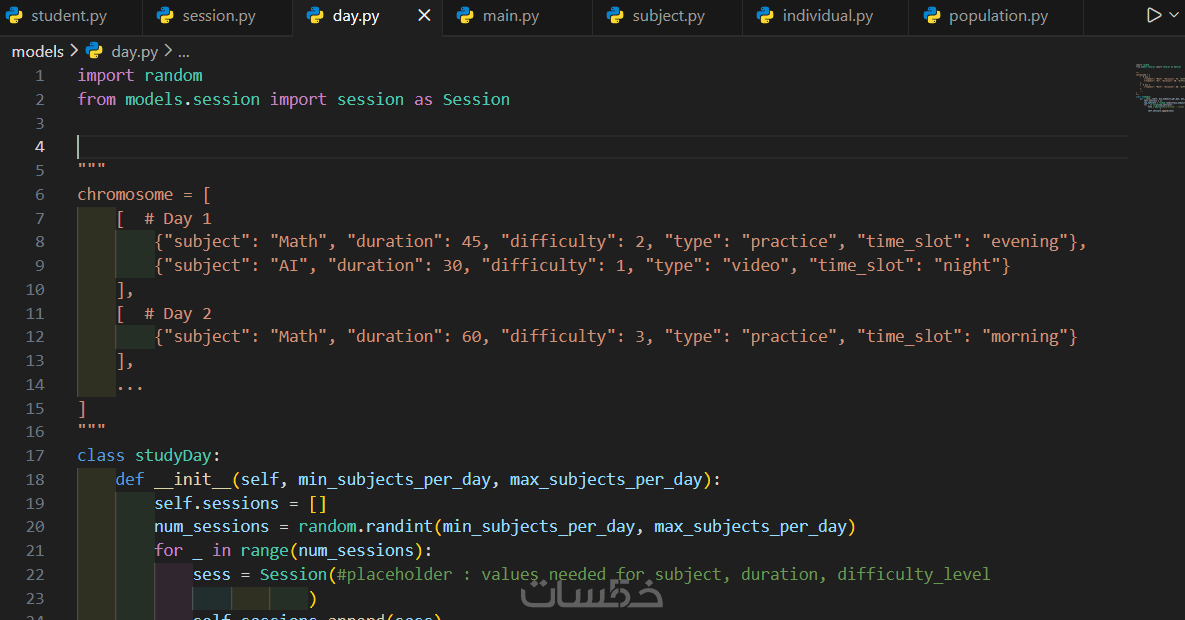Expand the models folder breadcrumb
This screenshot has width=1185, height=620.
point(37,51)
